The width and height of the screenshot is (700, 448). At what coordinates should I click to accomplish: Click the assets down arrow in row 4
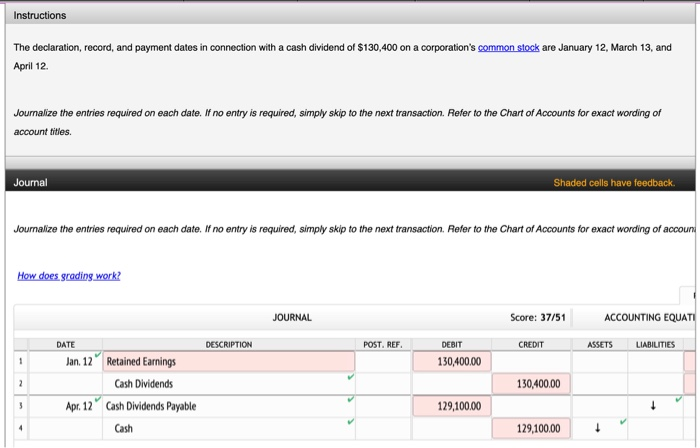[x=598, y=428]
